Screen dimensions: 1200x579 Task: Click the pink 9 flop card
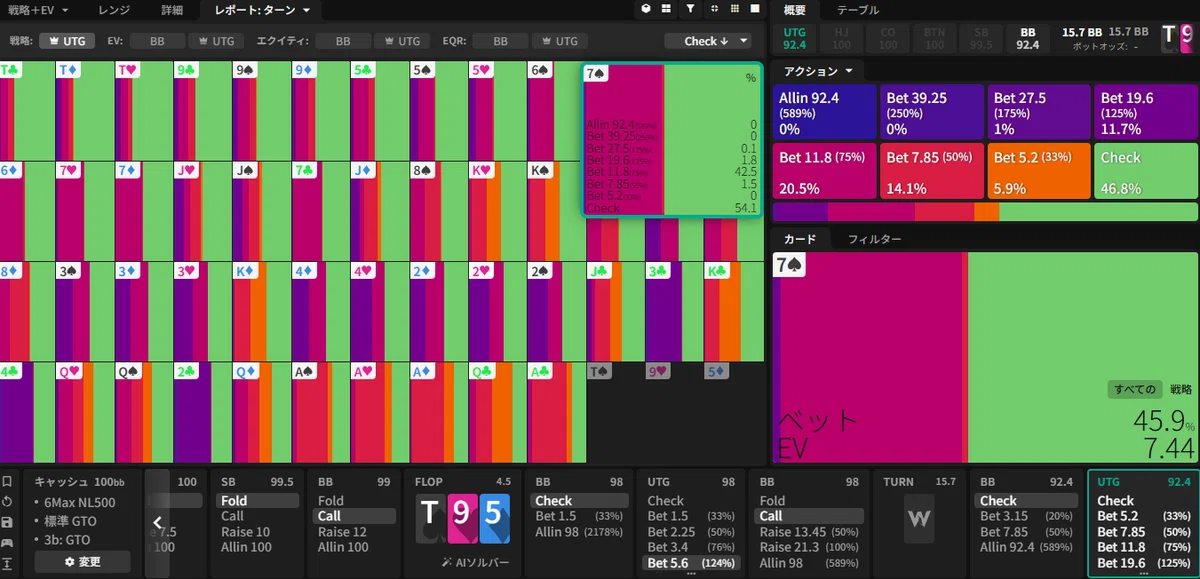pyautogui.click(x=461, y=519)
